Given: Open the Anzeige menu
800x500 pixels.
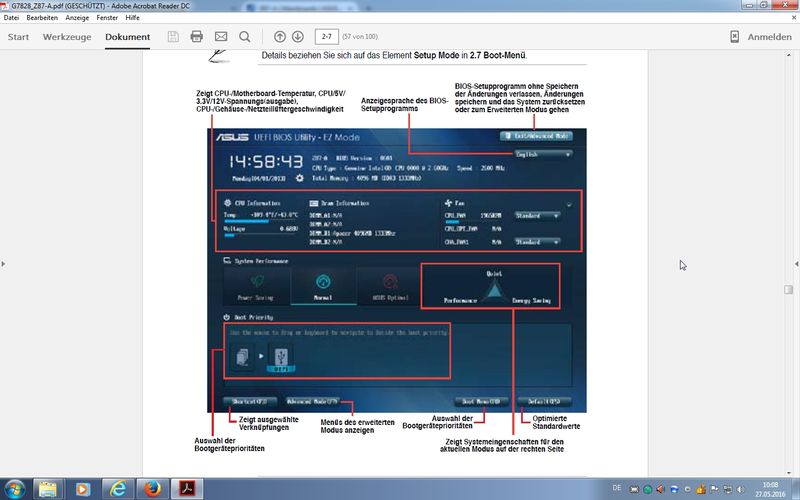Looking at the screenshot, I should point(77,17).
